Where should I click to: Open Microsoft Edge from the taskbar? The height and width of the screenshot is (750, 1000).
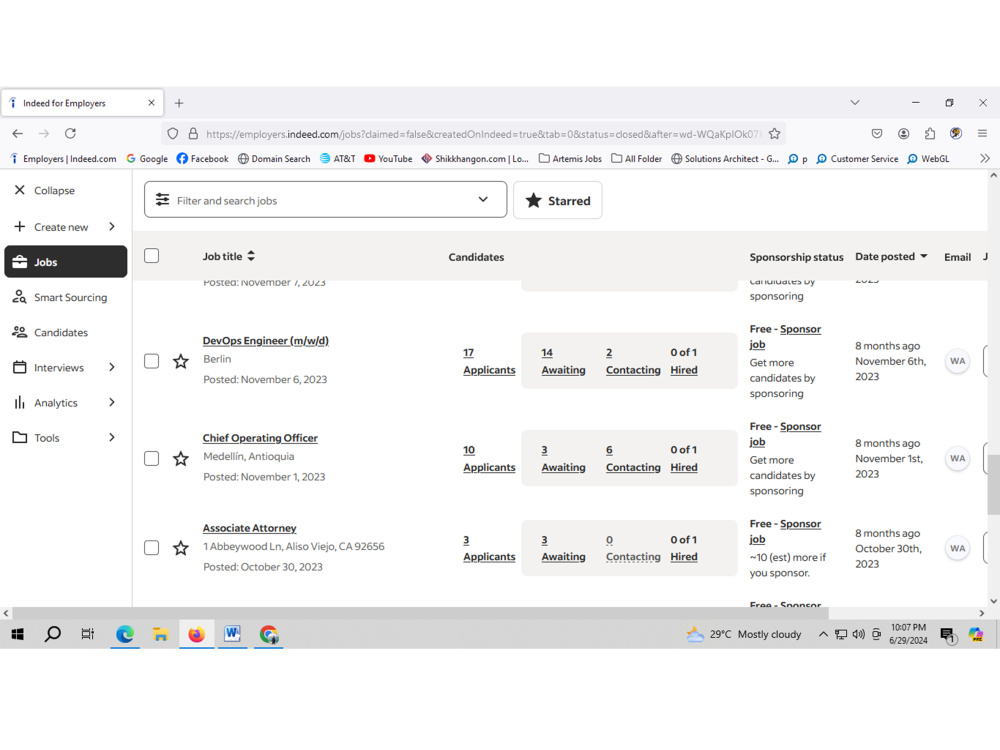click(x=125, y=634)
